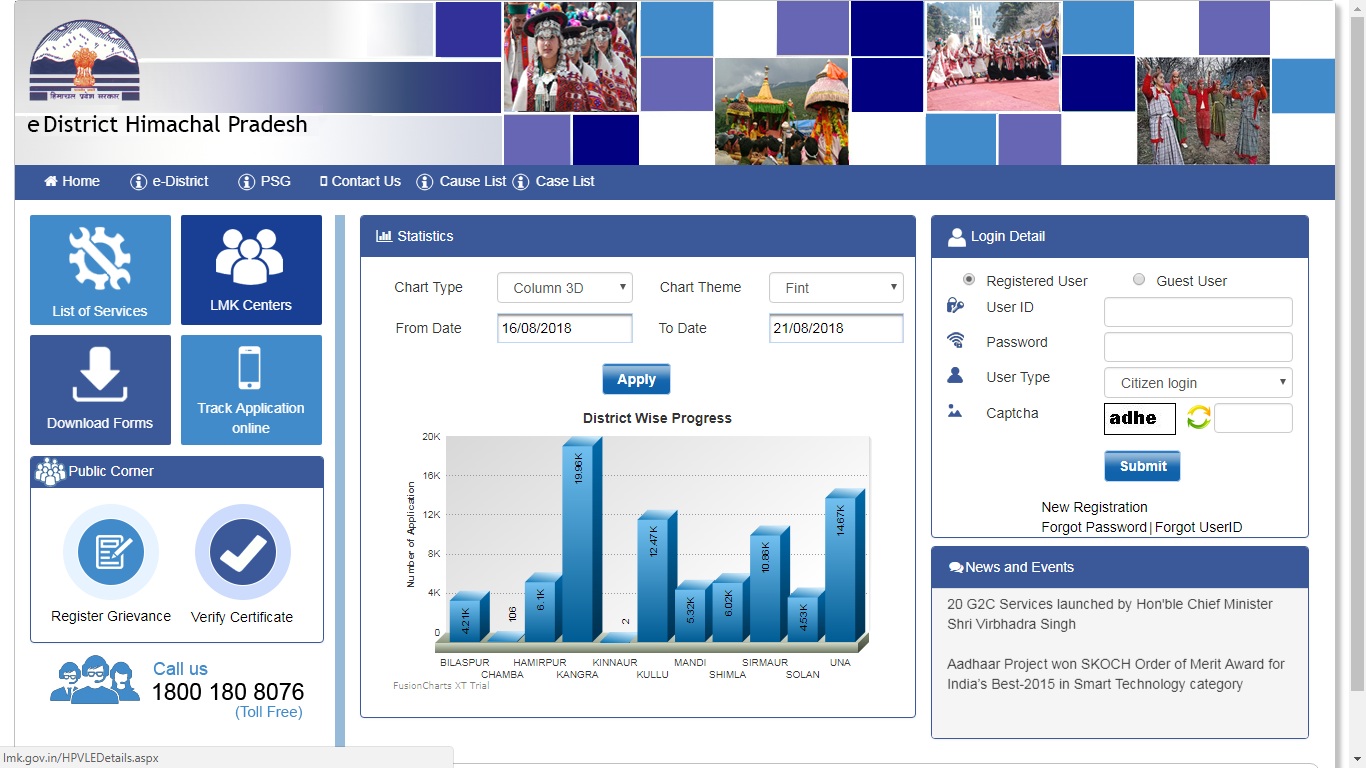Click the Statistics bar chart icon
1366x768 pixels.
point(385,236)
